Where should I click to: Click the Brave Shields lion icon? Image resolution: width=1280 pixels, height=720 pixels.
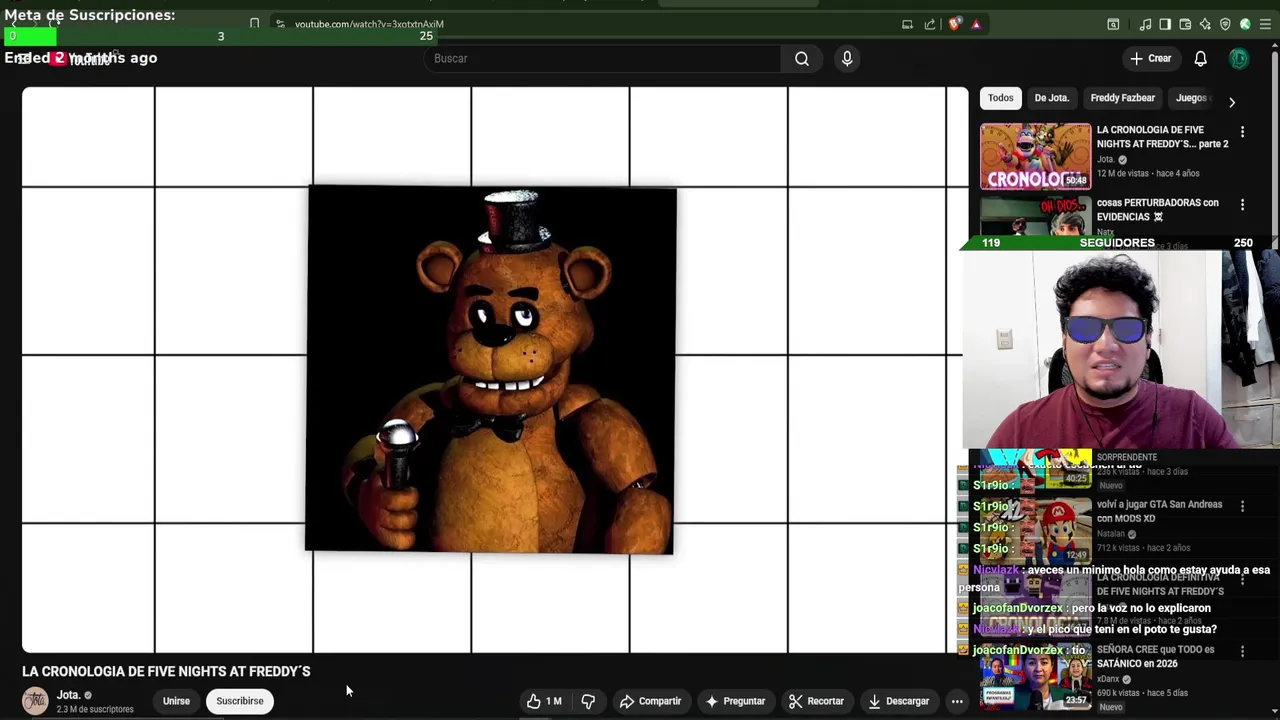(x=955, y=24)
